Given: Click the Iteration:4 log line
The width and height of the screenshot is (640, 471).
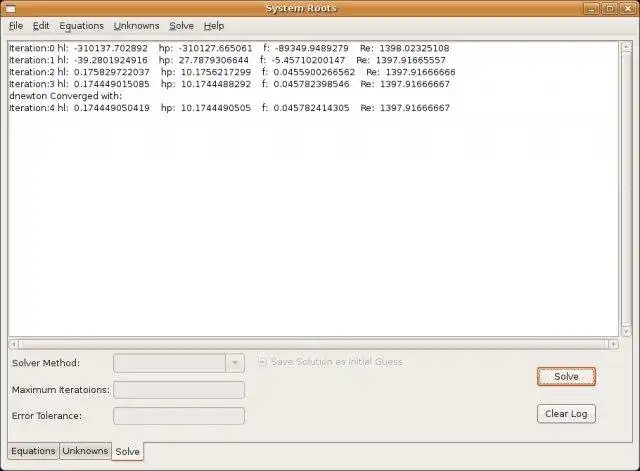Looking at the screenshot, I should click(229, 108).
